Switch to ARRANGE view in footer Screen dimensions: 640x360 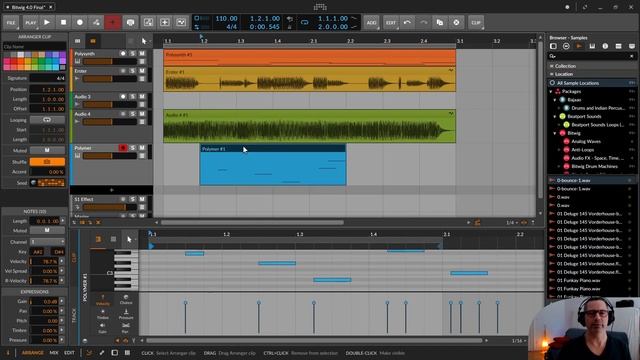pos(33,353)
